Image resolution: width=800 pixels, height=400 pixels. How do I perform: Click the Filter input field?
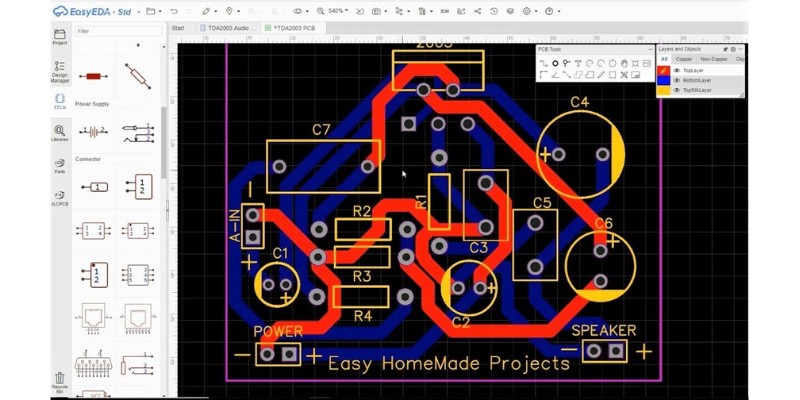(x=118, y=31)
